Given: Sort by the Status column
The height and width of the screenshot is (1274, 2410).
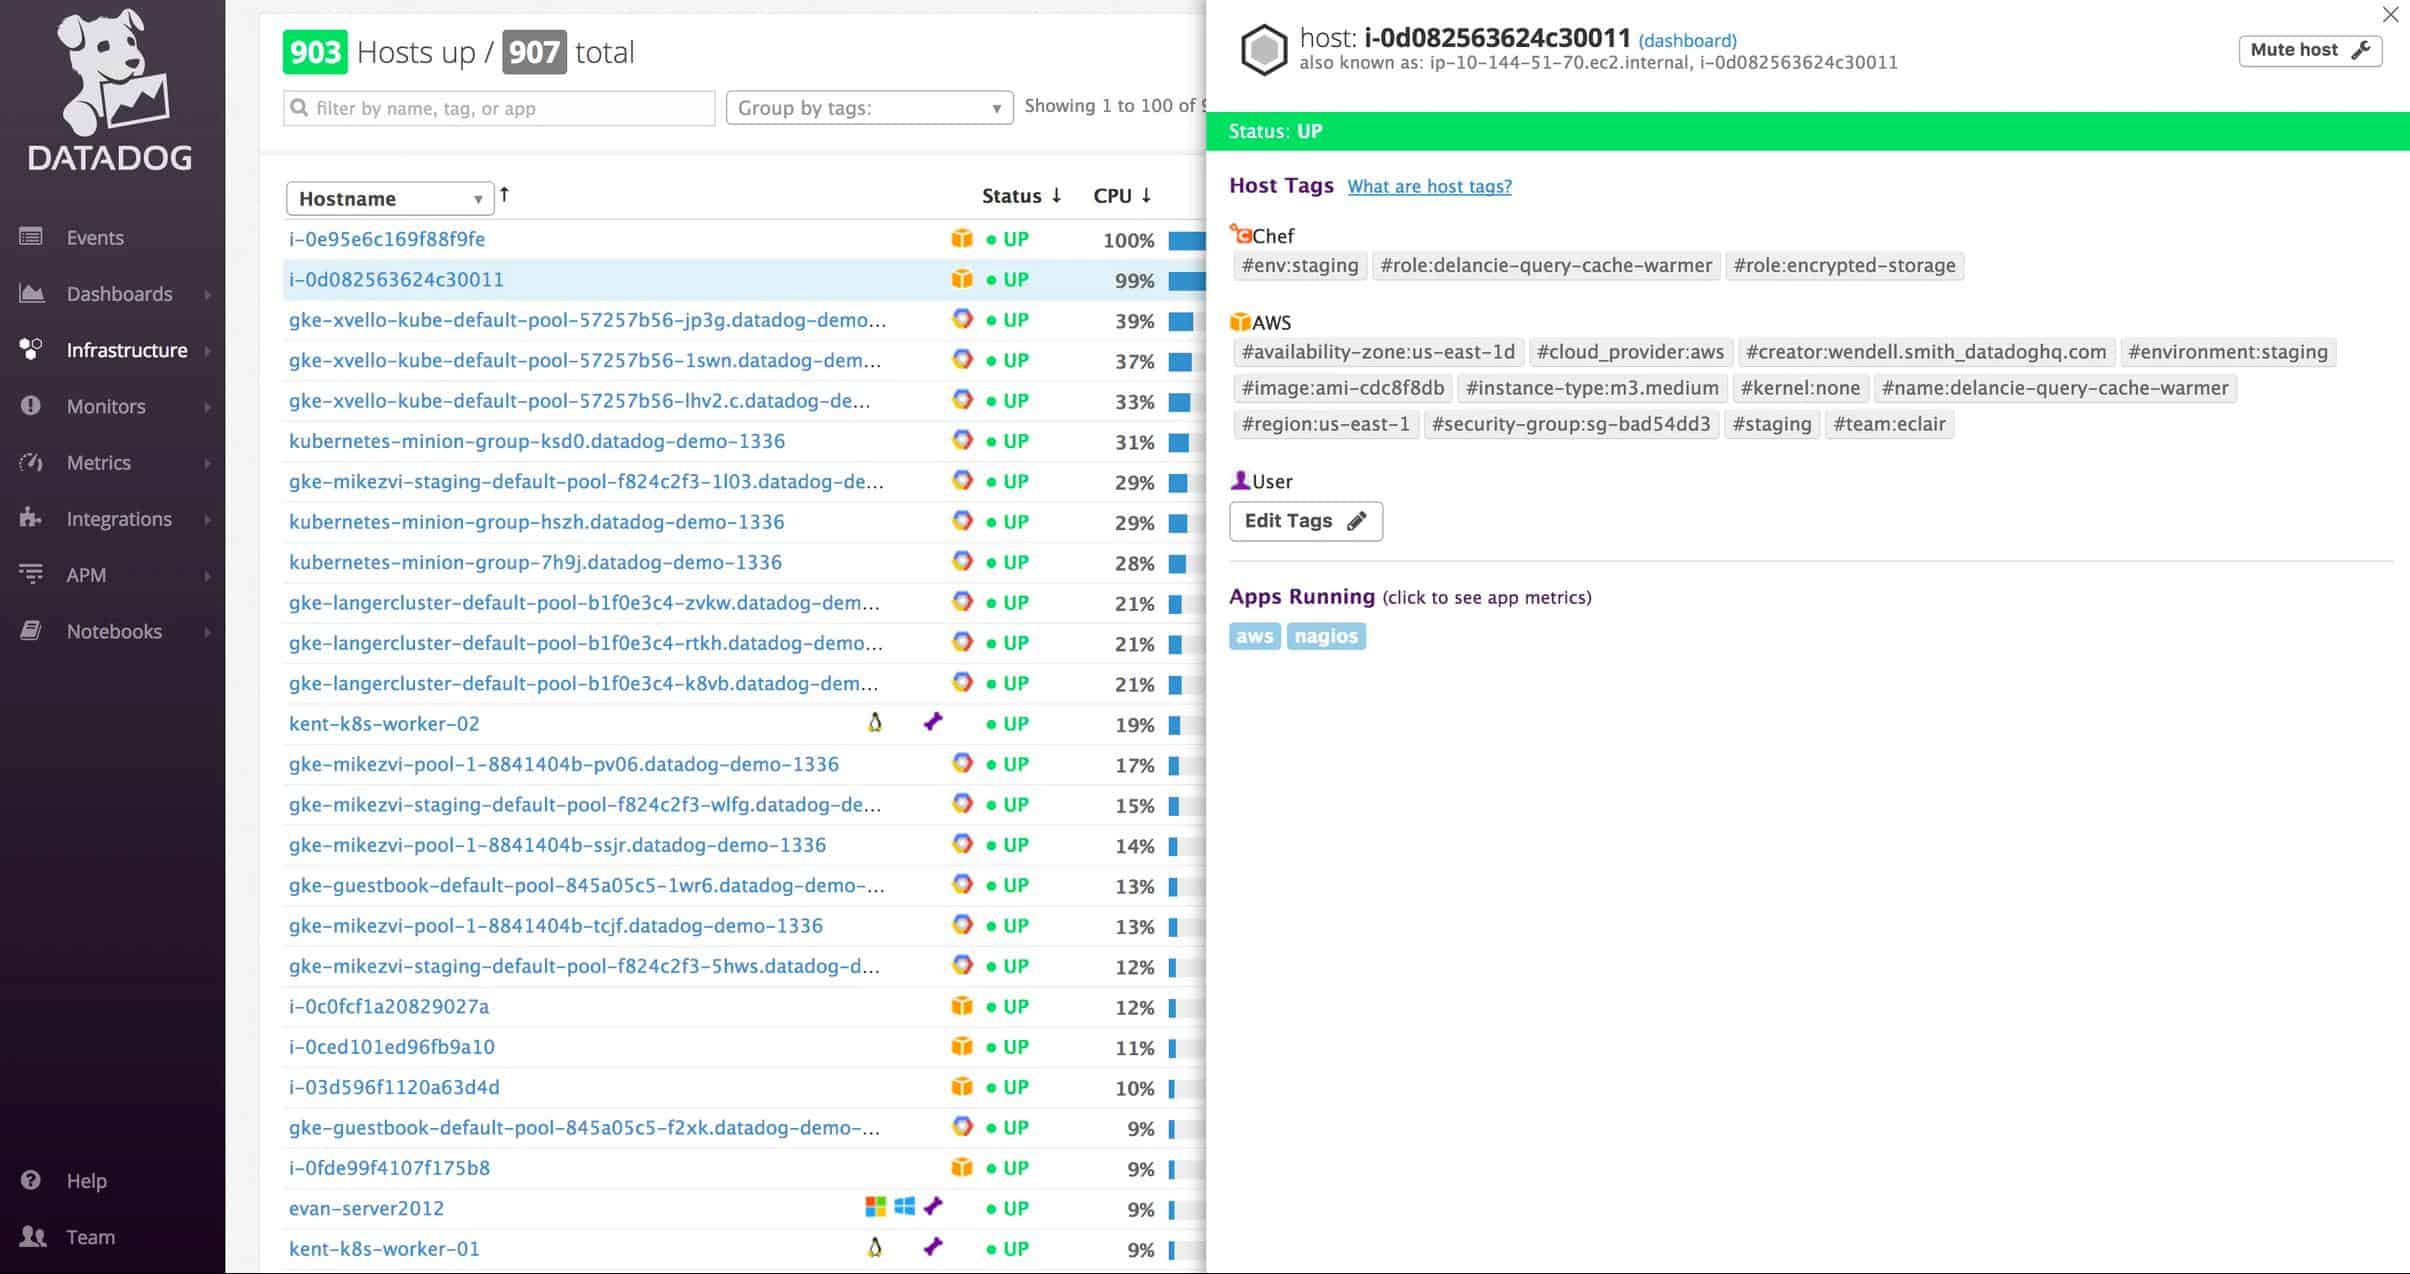Looking at the screenshot, I should (x=1021, y=196).
